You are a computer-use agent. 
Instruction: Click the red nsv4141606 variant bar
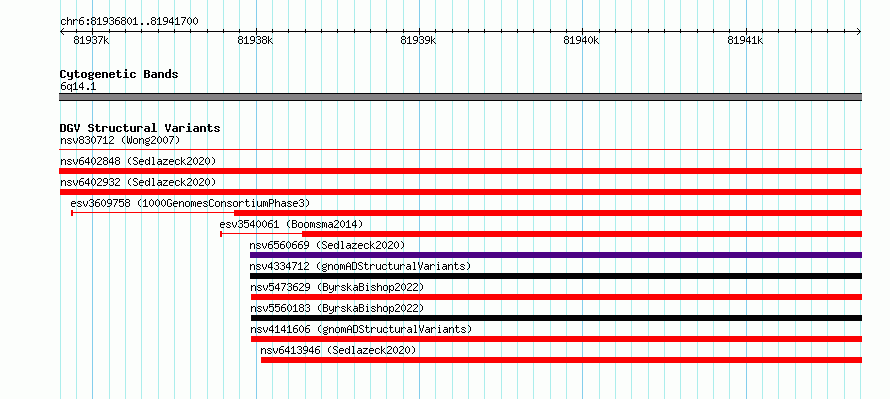tap(556, 339)
